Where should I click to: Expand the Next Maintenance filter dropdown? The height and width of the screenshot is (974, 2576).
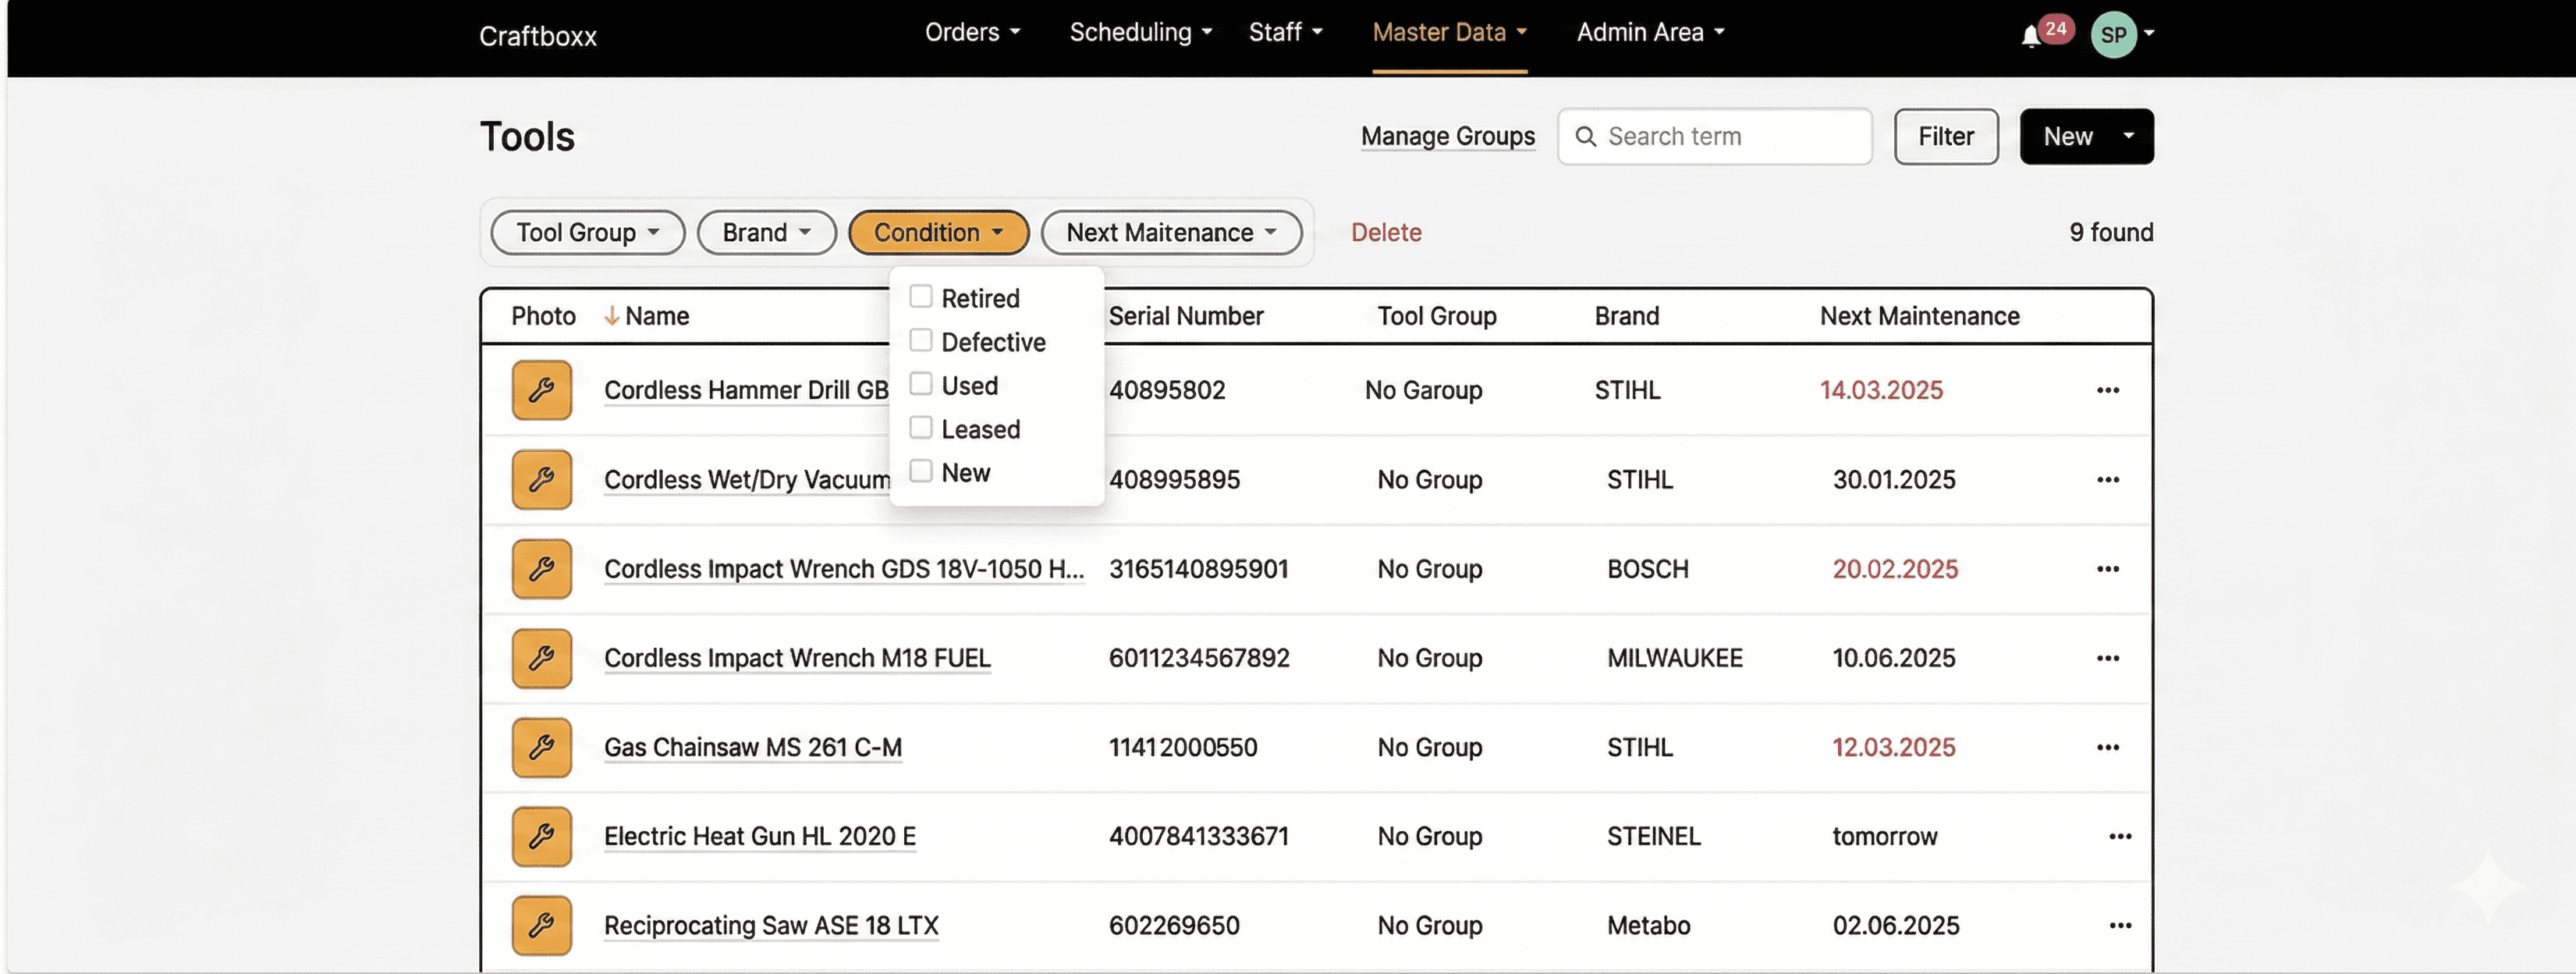point(1170,232)
